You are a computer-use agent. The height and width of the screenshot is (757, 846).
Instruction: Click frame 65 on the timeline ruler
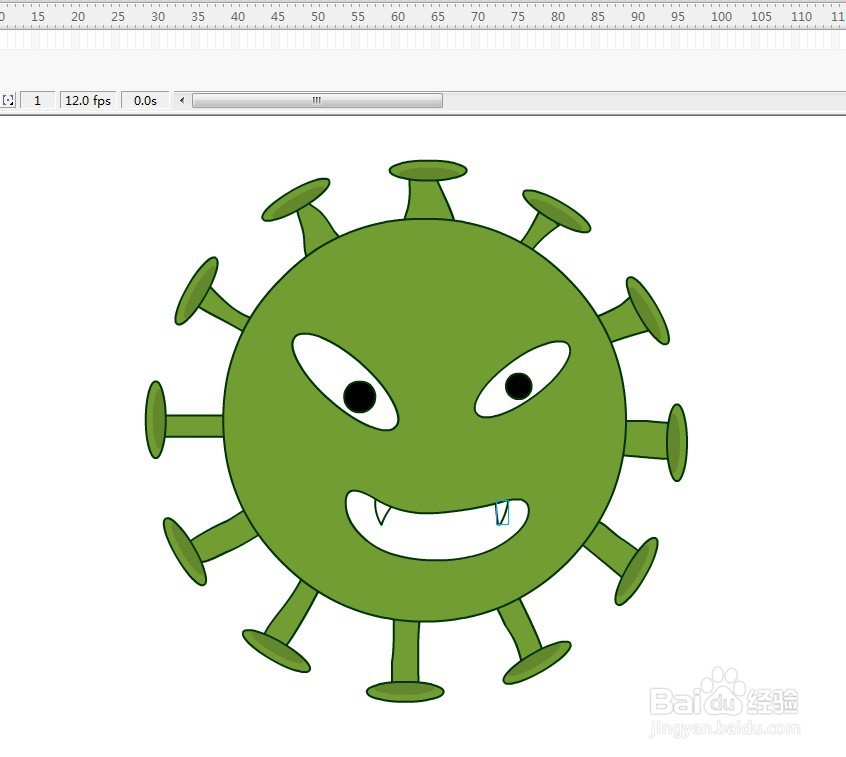[438, 17]
